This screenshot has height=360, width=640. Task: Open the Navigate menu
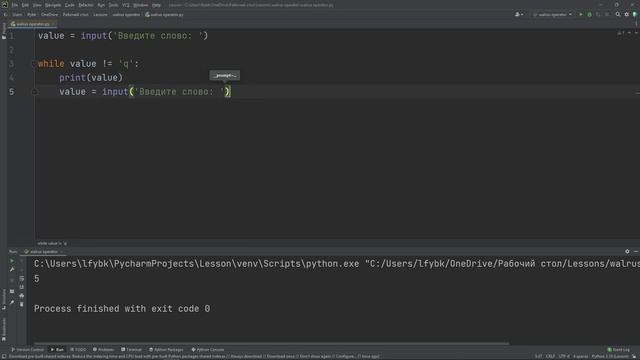click(x=53, y=5)
